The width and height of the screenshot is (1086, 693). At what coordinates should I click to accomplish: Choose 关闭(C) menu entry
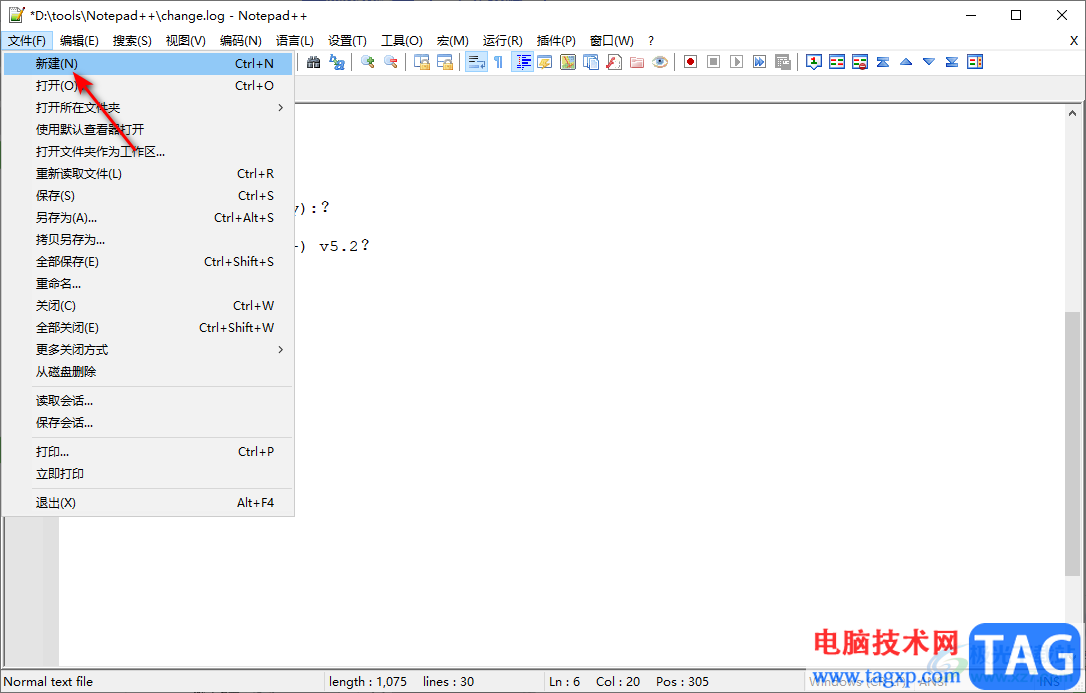[148, 305]
